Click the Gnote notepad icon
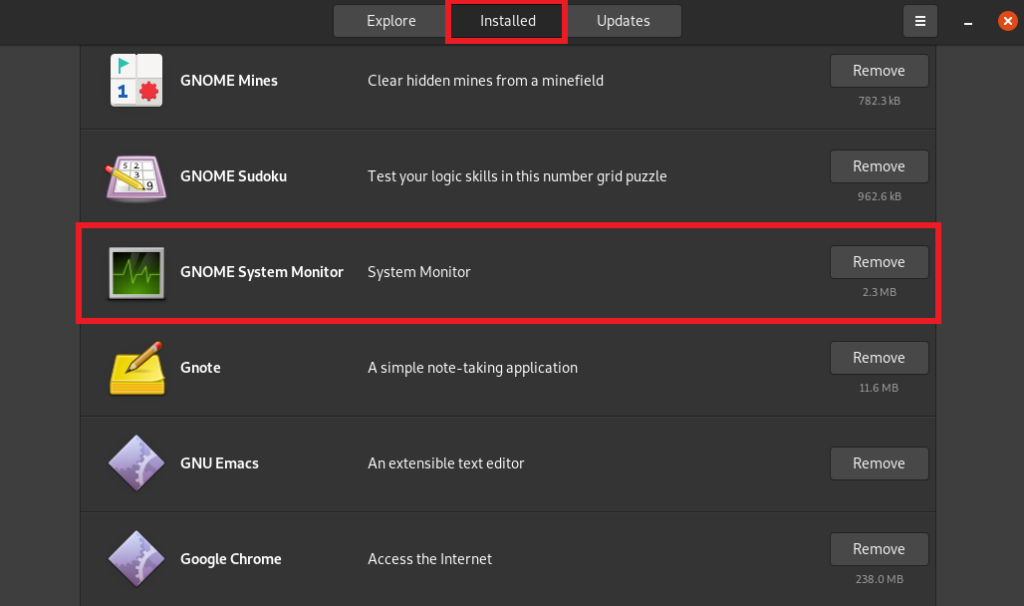1024x606 pixels. (136, 368)
